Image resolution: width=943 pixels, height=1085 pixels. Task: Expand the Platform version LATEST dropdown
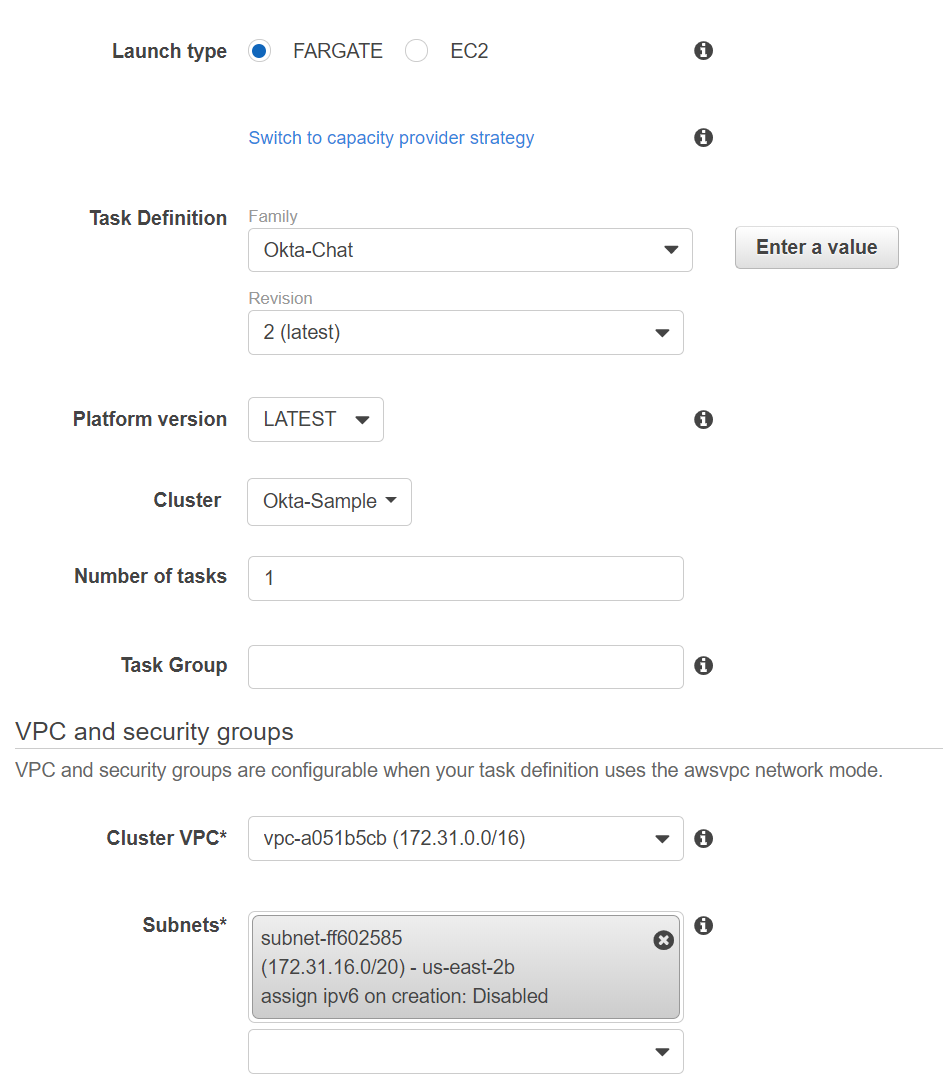[x=315, y=420]
